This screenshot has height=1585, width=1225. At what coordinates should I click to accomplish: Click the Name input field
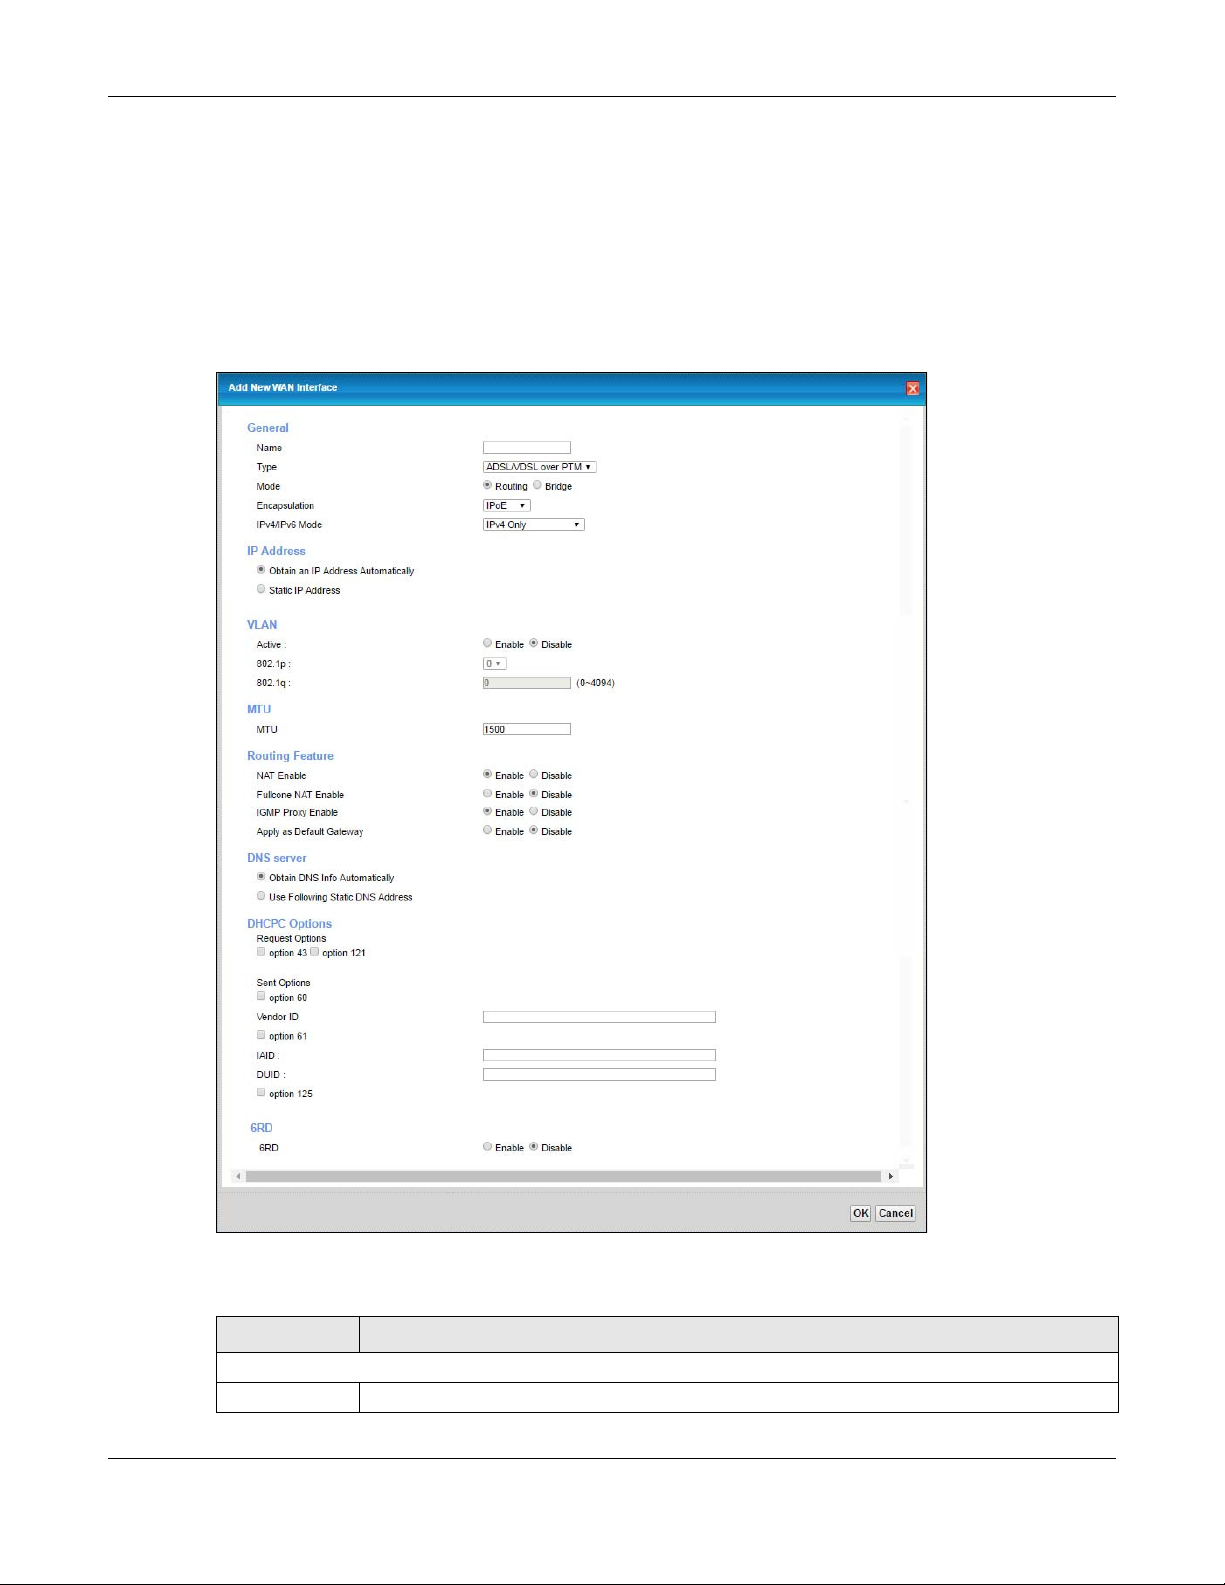tap(526, 448)
